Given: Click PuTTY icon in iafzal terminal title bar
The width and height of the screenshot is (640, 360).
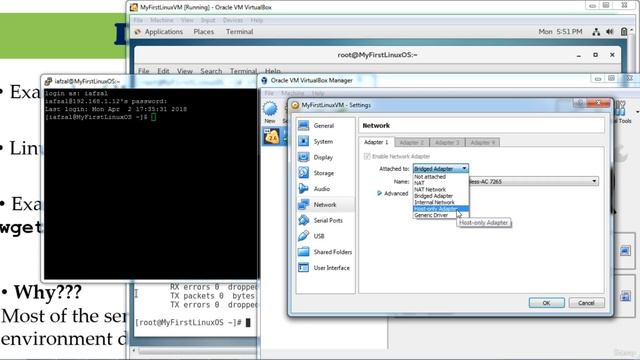Looking at the screenshot, I should [x=48, y=81].
